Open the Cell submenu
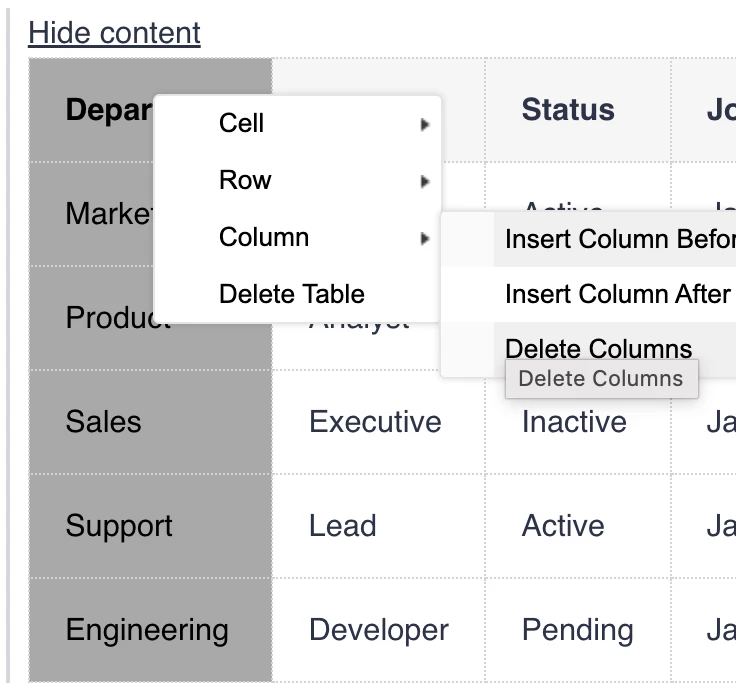The image size is (736, 696). coord(241,123)
